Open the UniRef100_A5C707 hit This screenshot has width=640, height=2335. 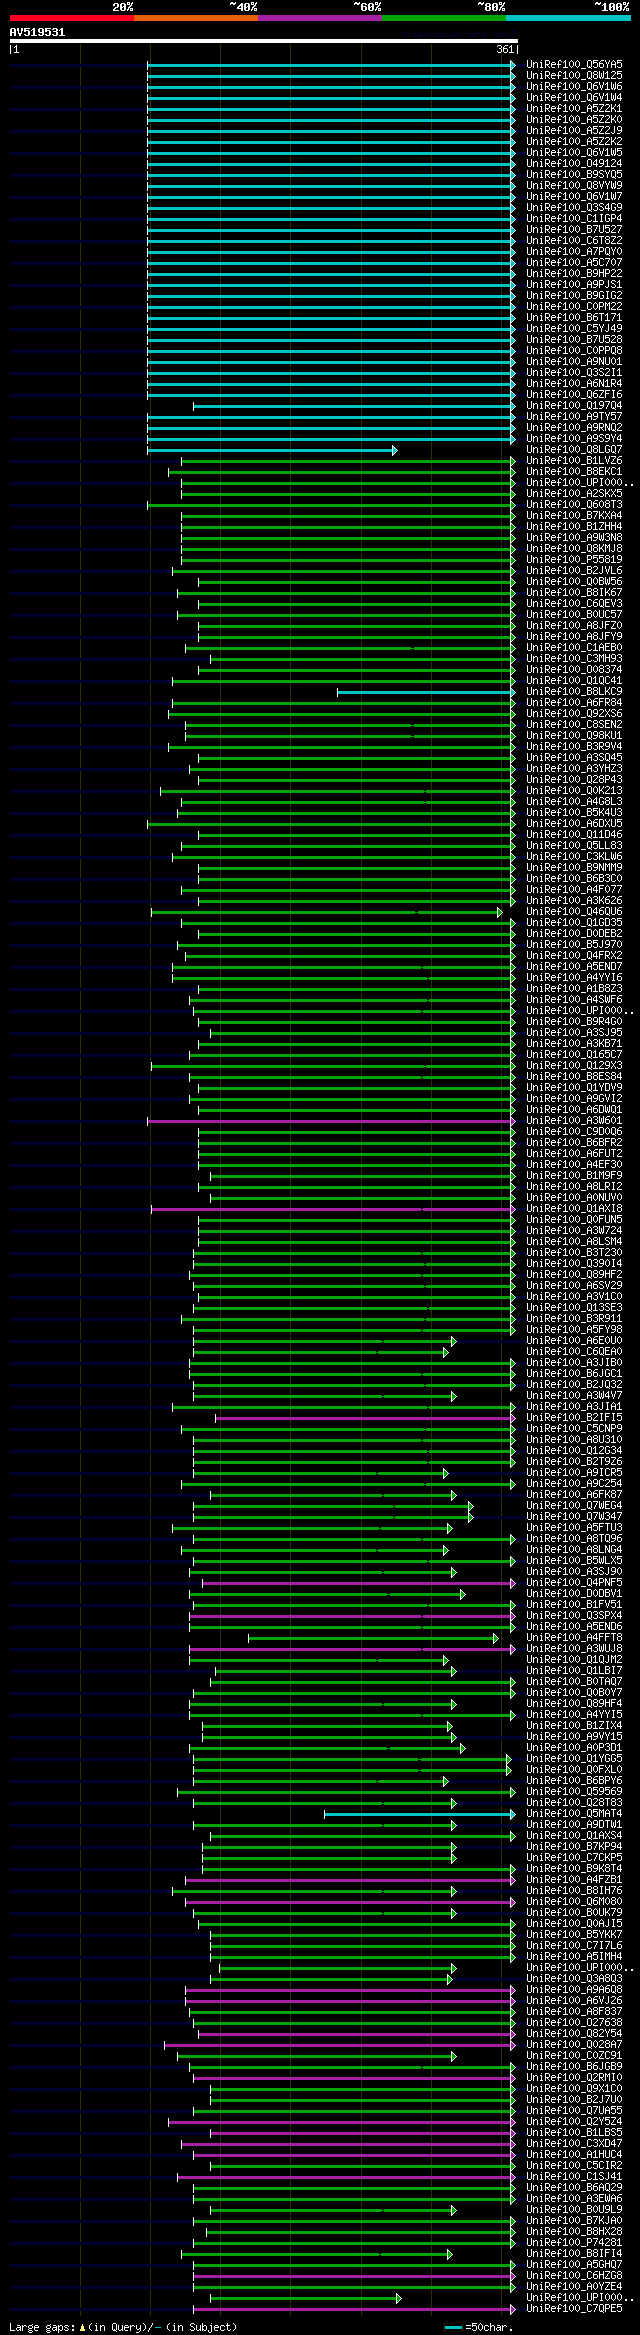point(574,263)
